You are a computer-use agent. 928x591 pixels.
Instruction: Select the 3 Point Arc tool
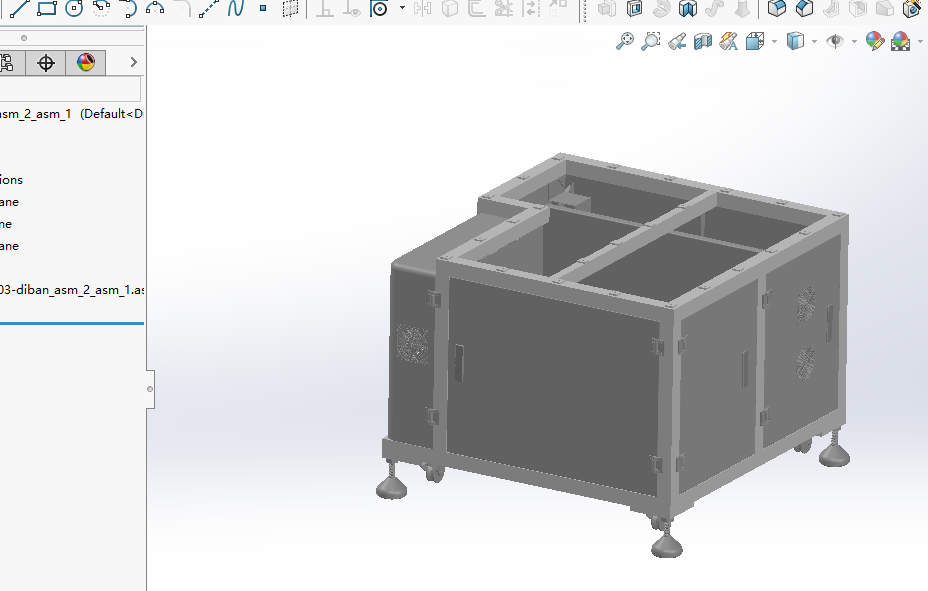155,8
